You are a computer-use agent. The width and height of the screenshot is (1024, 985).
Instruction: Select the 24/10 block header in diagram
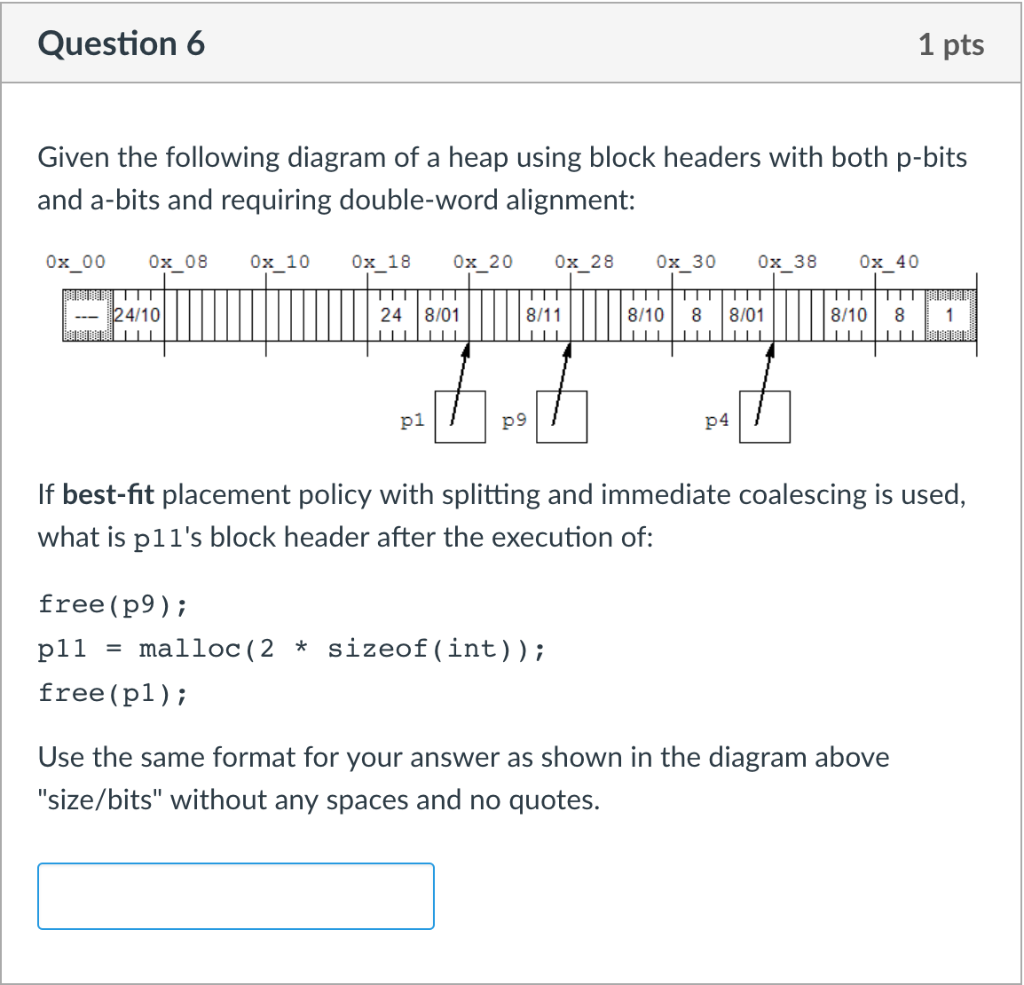[135, 313]
